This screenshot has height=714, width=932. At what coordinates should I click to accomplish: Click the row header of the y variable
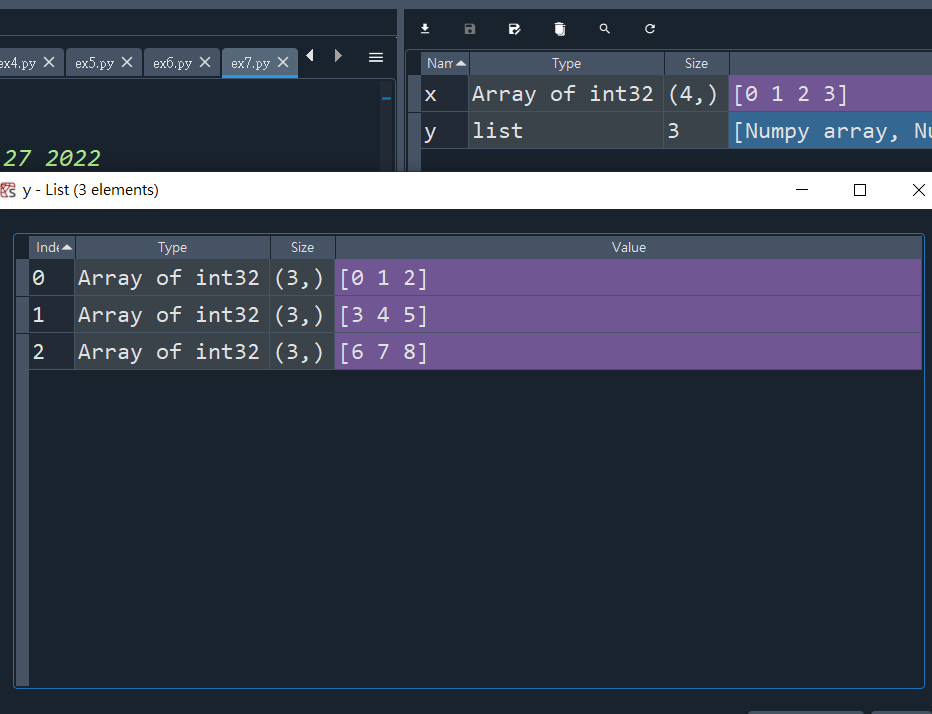tap(414, 130)
